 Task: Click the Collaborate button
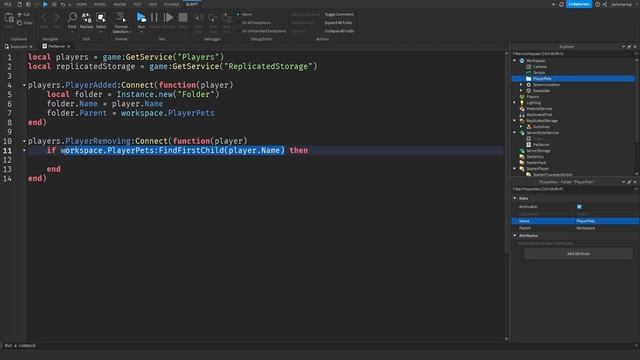pos(579,4)
